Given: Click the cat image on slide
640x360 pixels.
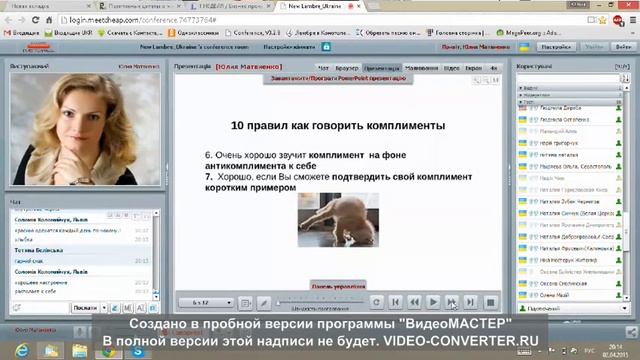Looking at the screenshot, I should tap(338, 220).
